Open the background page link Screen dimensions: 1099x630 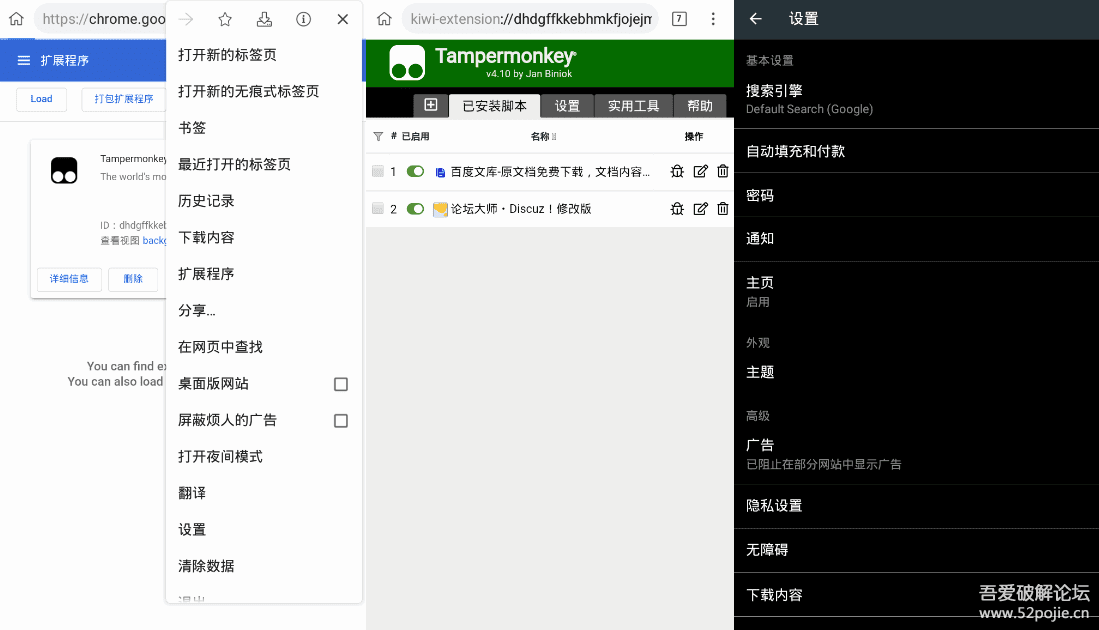(154, 240)
